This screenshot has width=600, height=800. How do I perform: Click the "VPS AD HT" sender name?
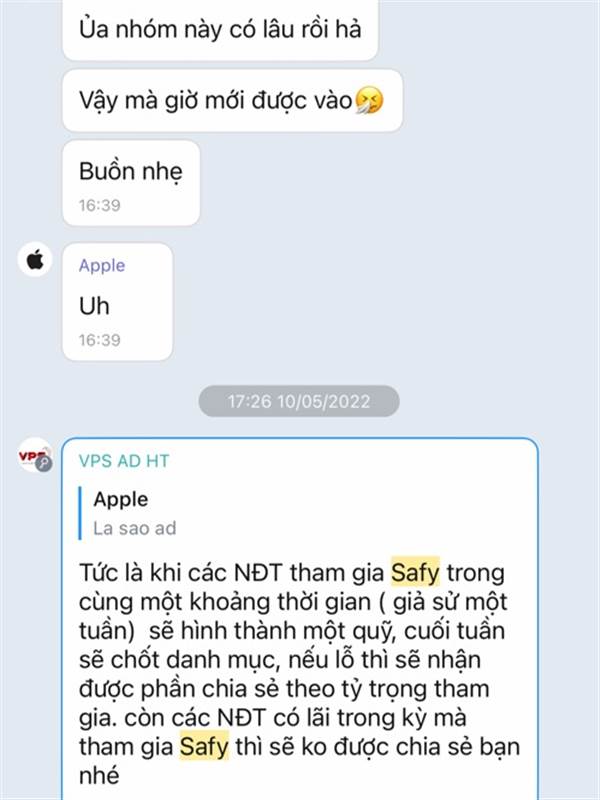tap(123, 461)
